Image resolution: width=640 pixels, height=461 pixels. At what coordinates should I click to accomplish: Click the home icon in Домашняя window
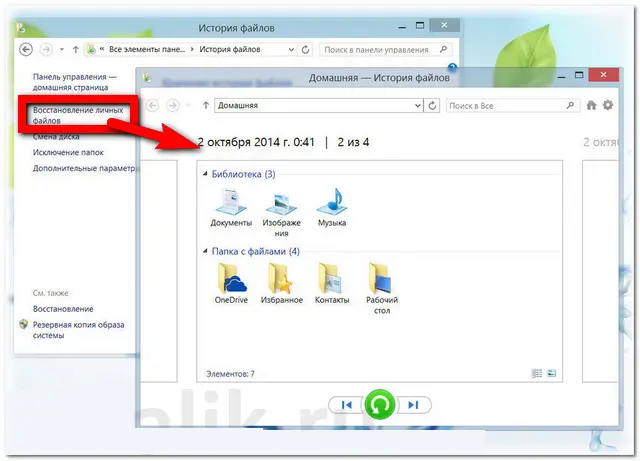(591, 105)
